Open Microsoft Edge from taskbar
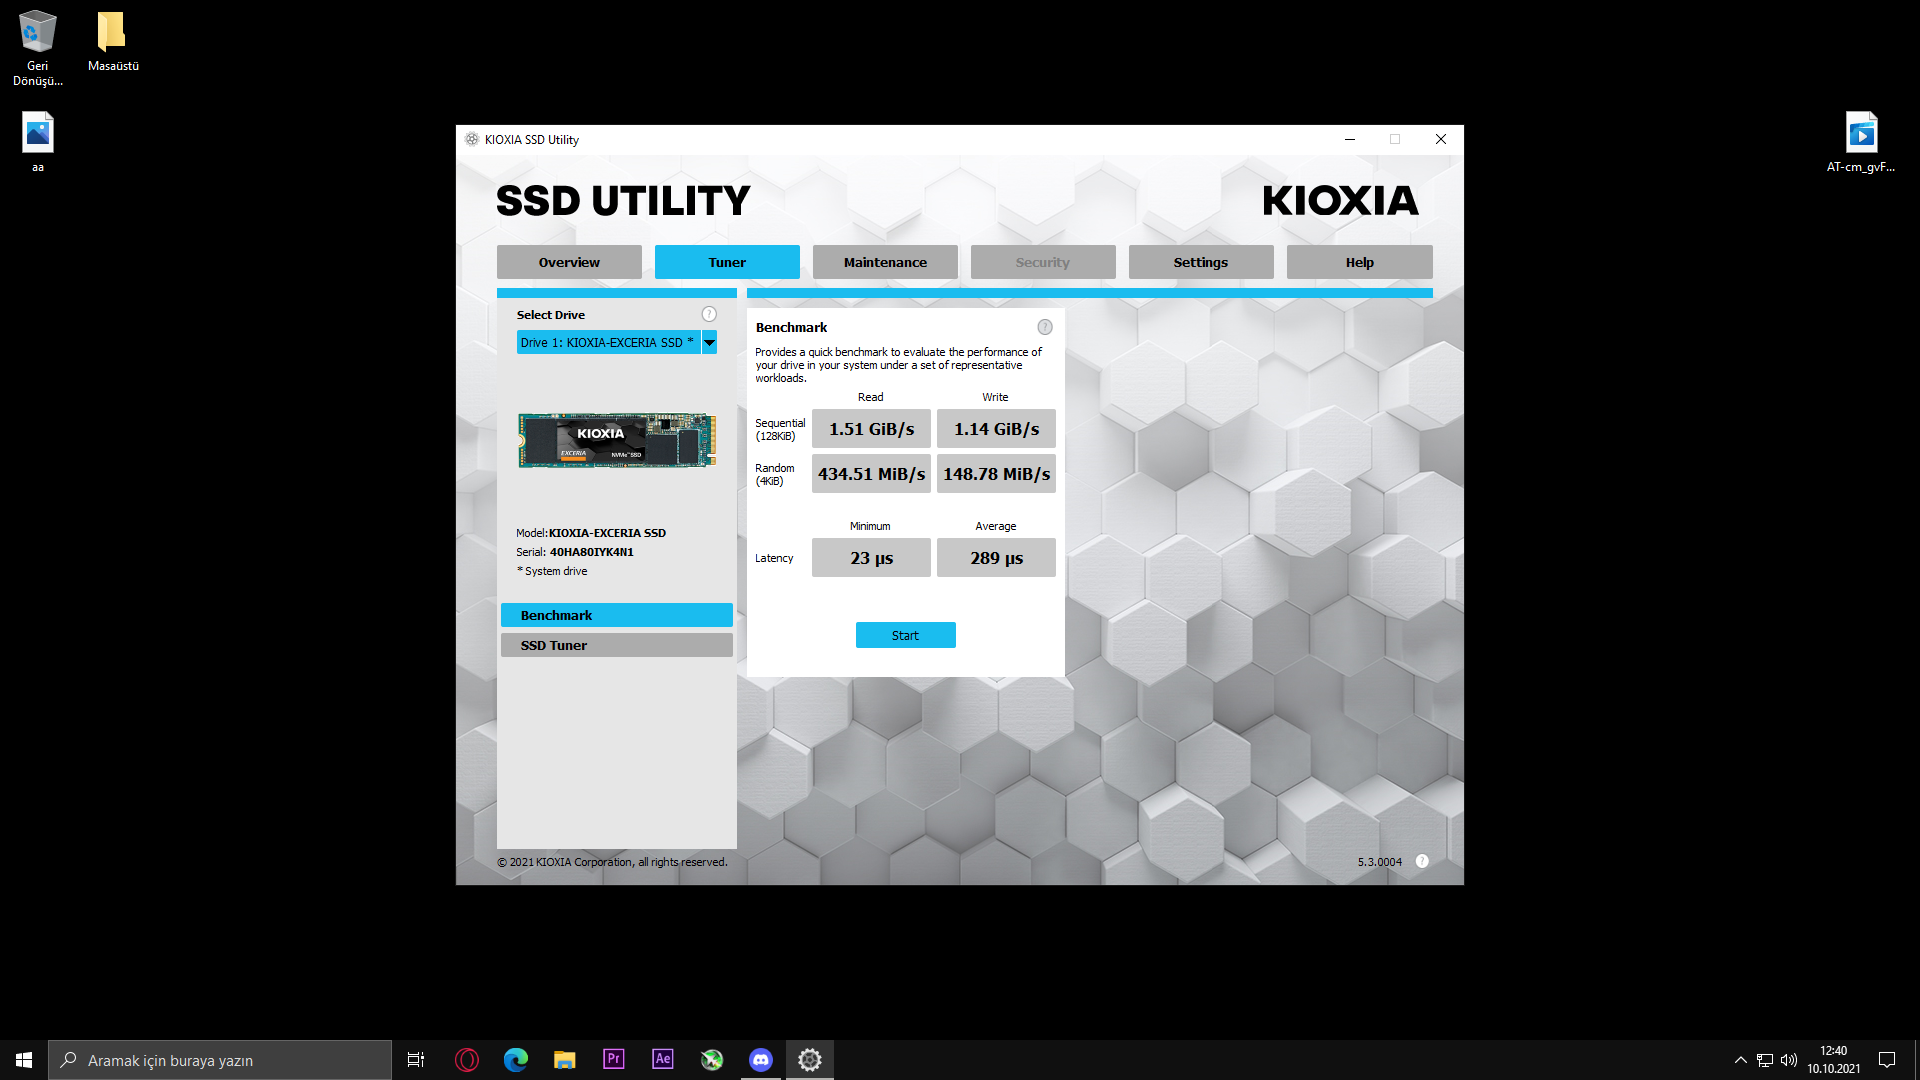The width and height of the screenshot is (1920, 1080). coord(516,1060)
